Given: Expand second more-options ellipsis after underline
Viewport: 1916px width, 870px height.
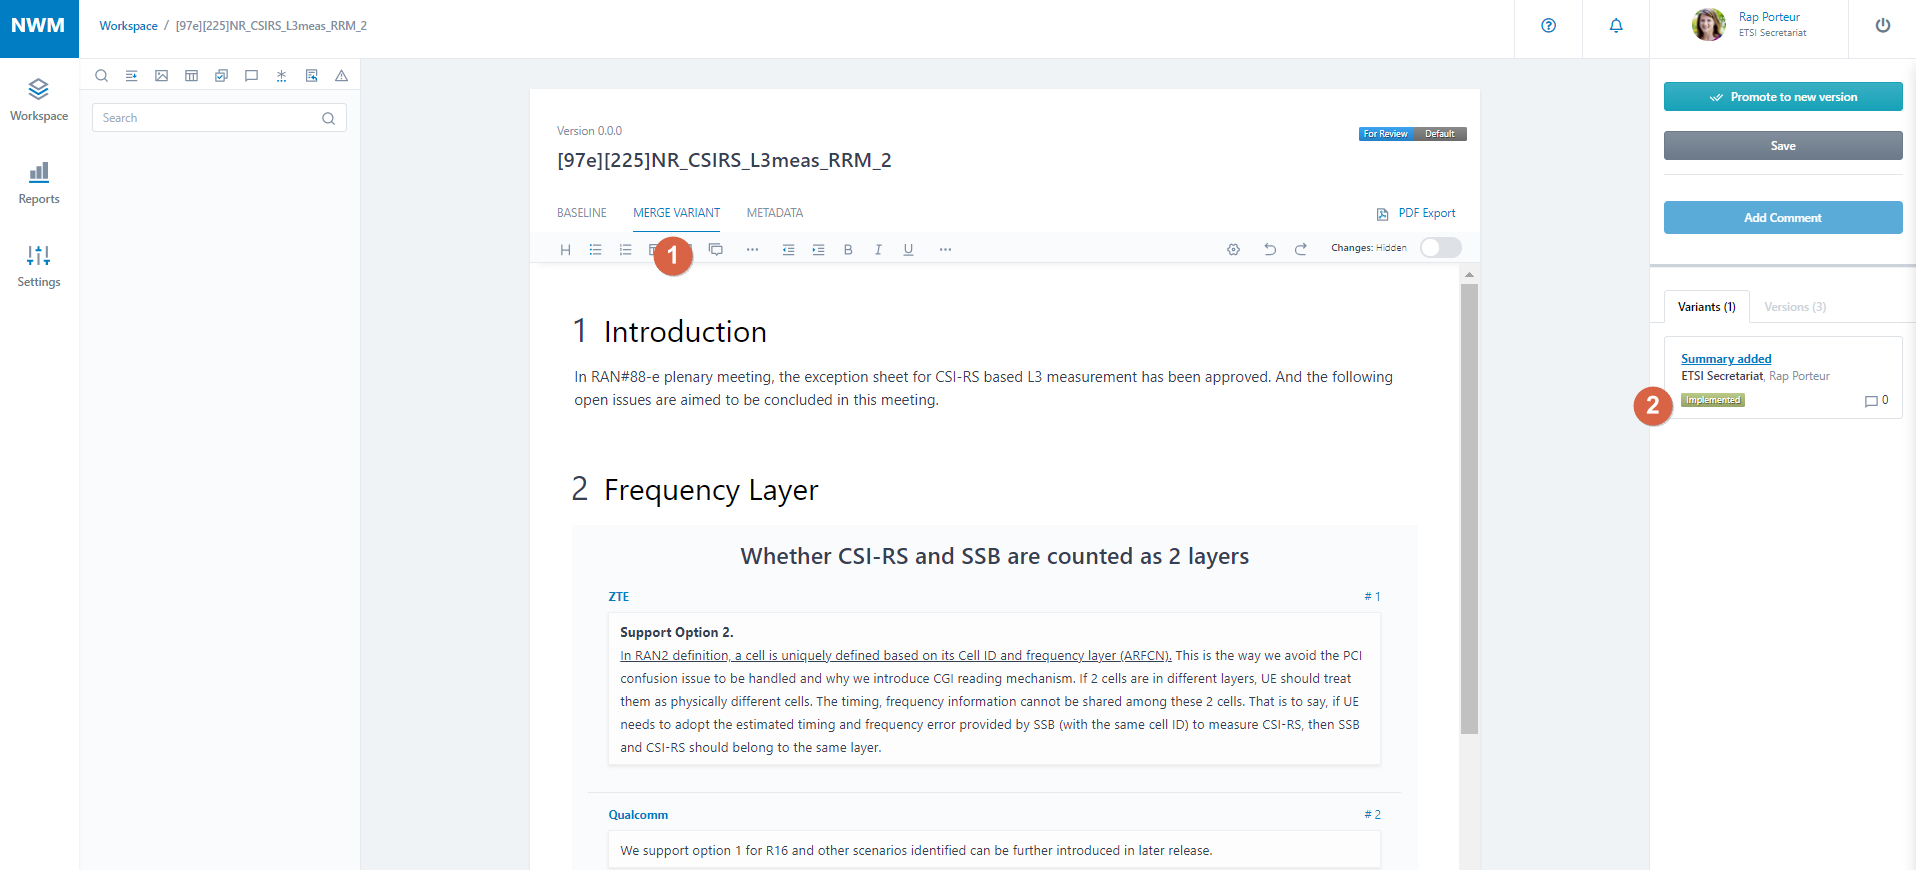Looking at the screenshot, I should coord(945,250).
